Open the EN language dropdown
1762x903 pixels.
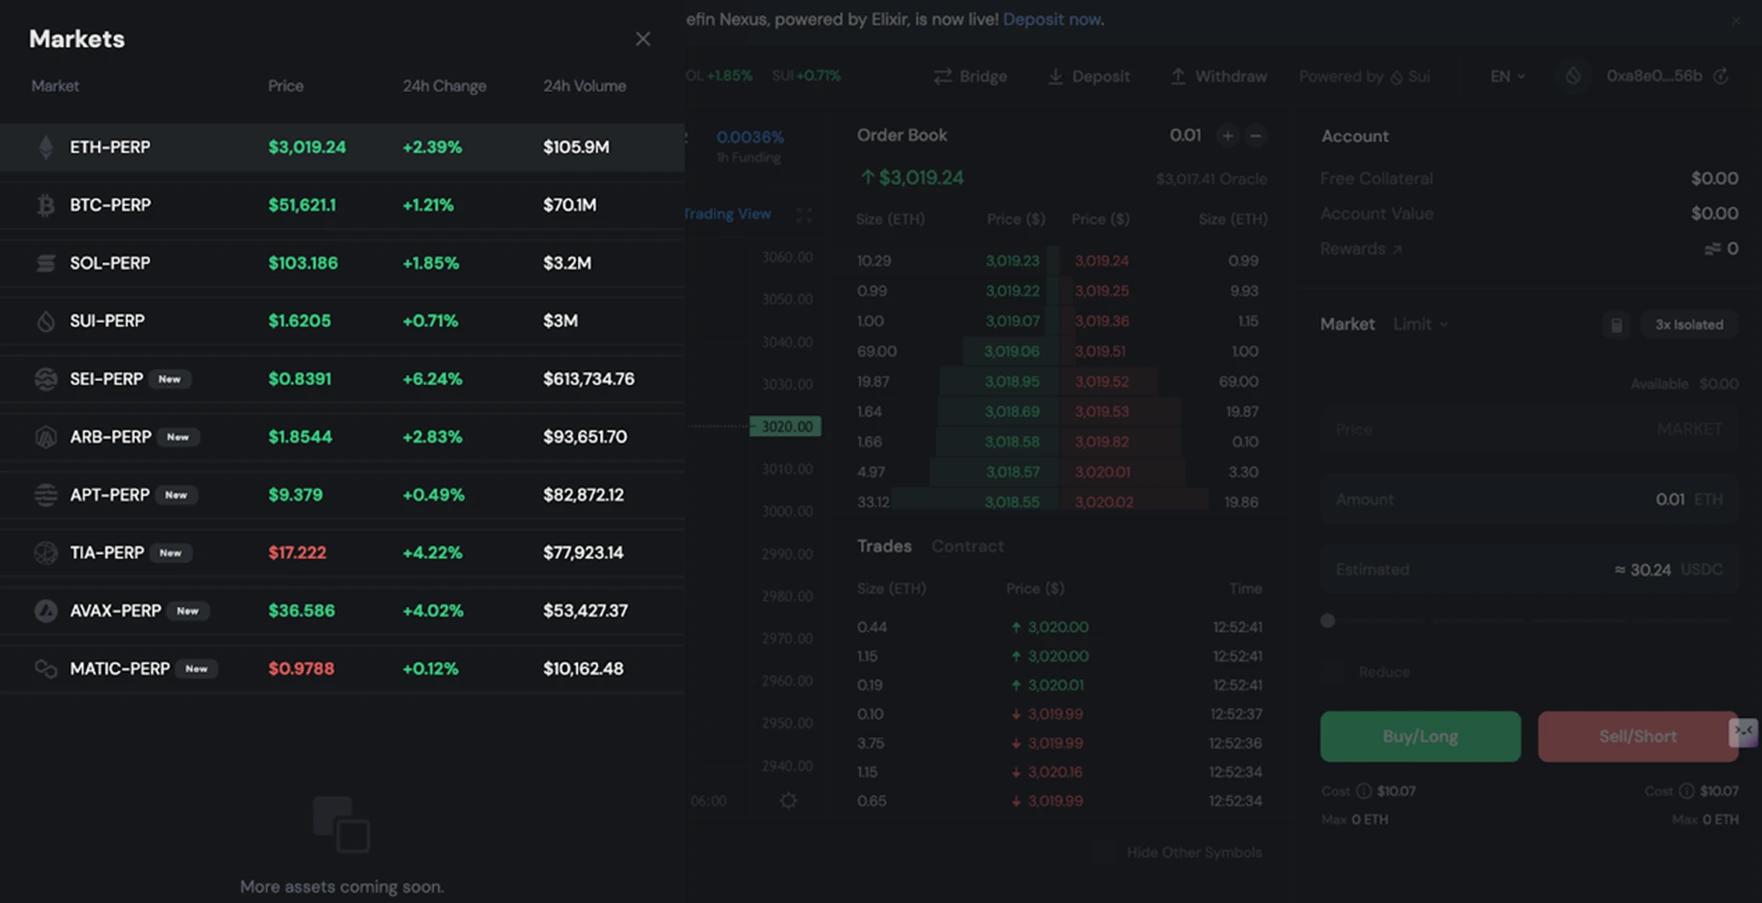click(x=1508, y=76)
